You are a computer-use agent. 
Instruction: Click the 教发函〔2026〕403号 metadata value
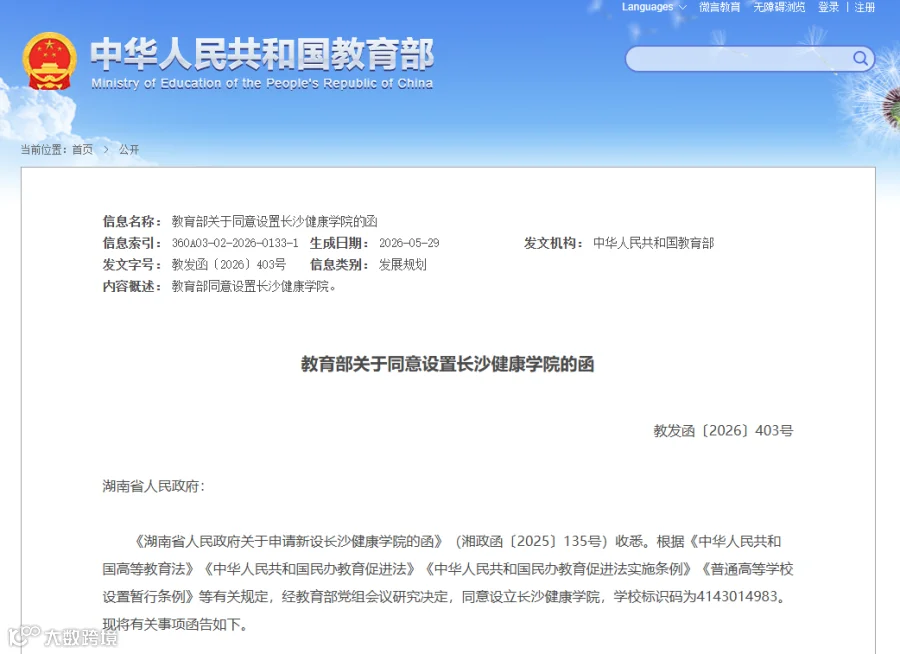[228, 265]
